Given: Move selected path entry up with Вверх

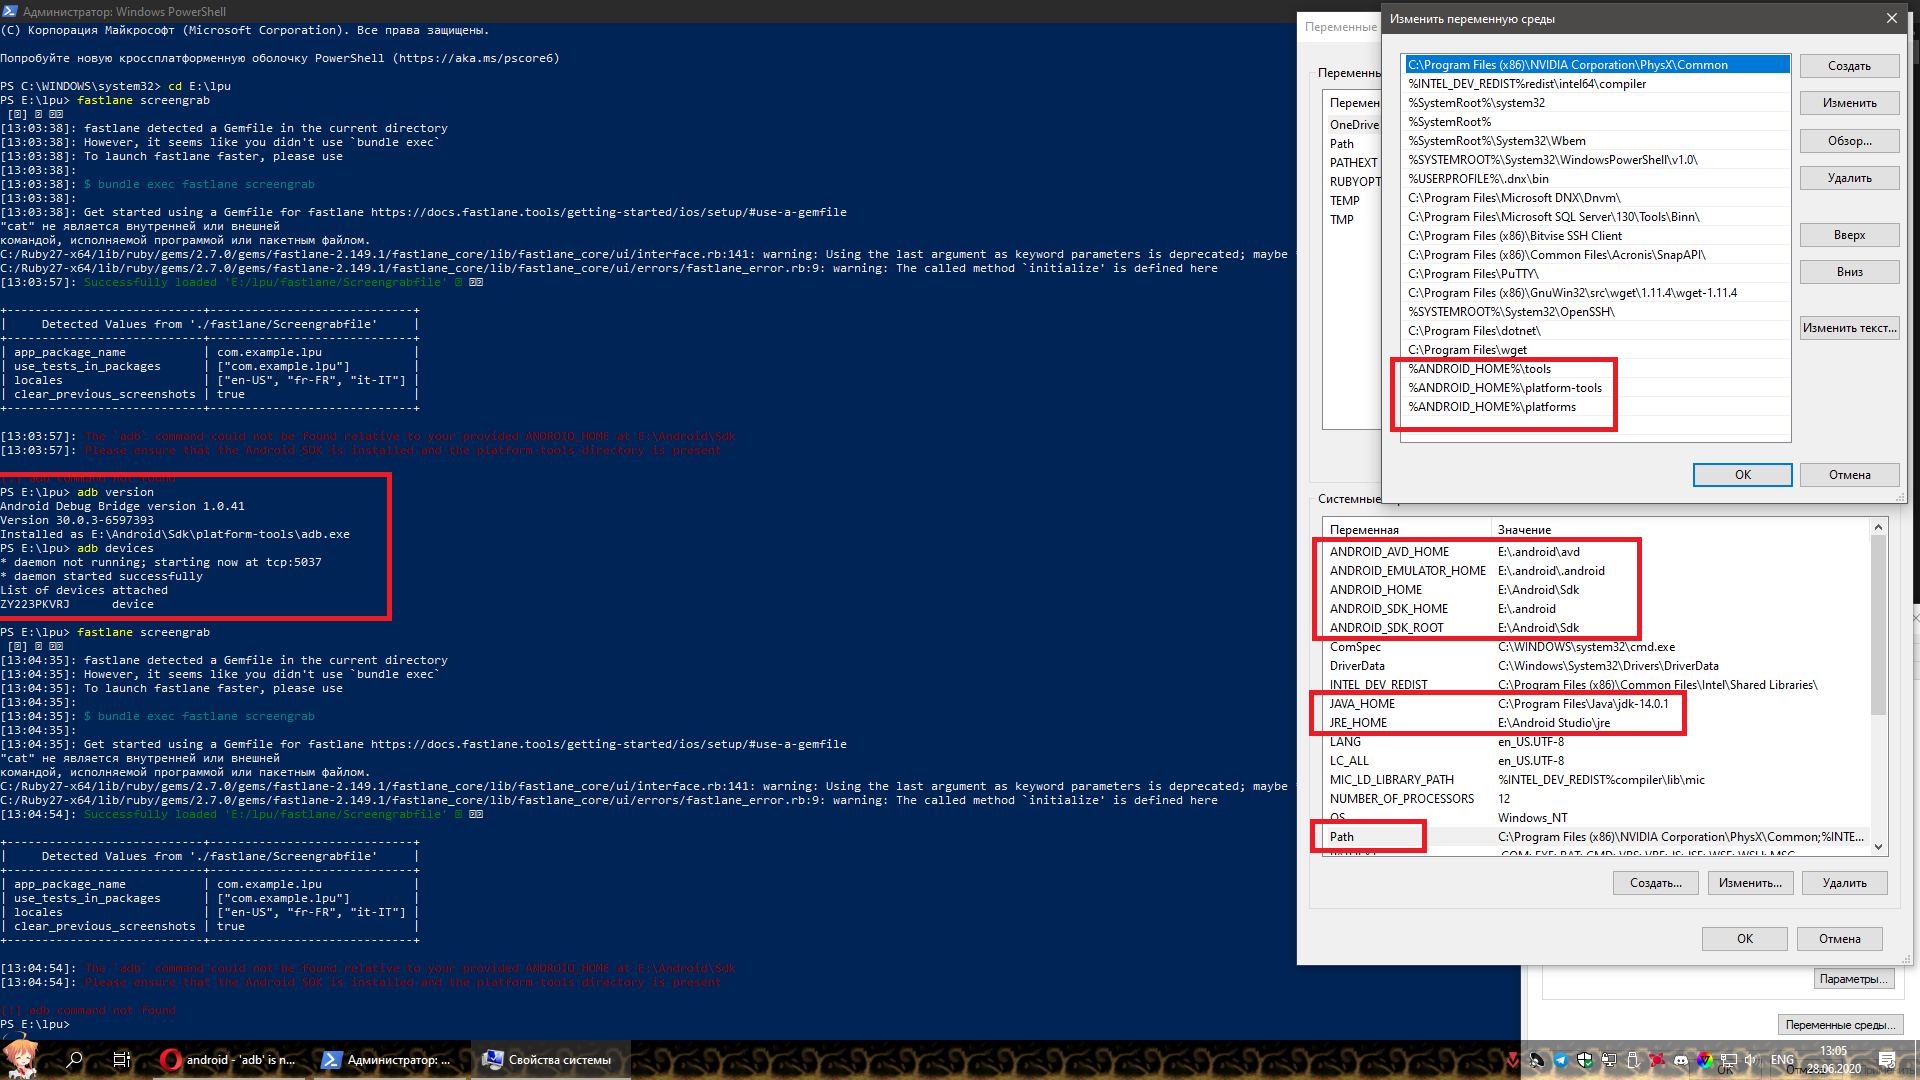Looking at the screenshot, I should coord(1848,234).
